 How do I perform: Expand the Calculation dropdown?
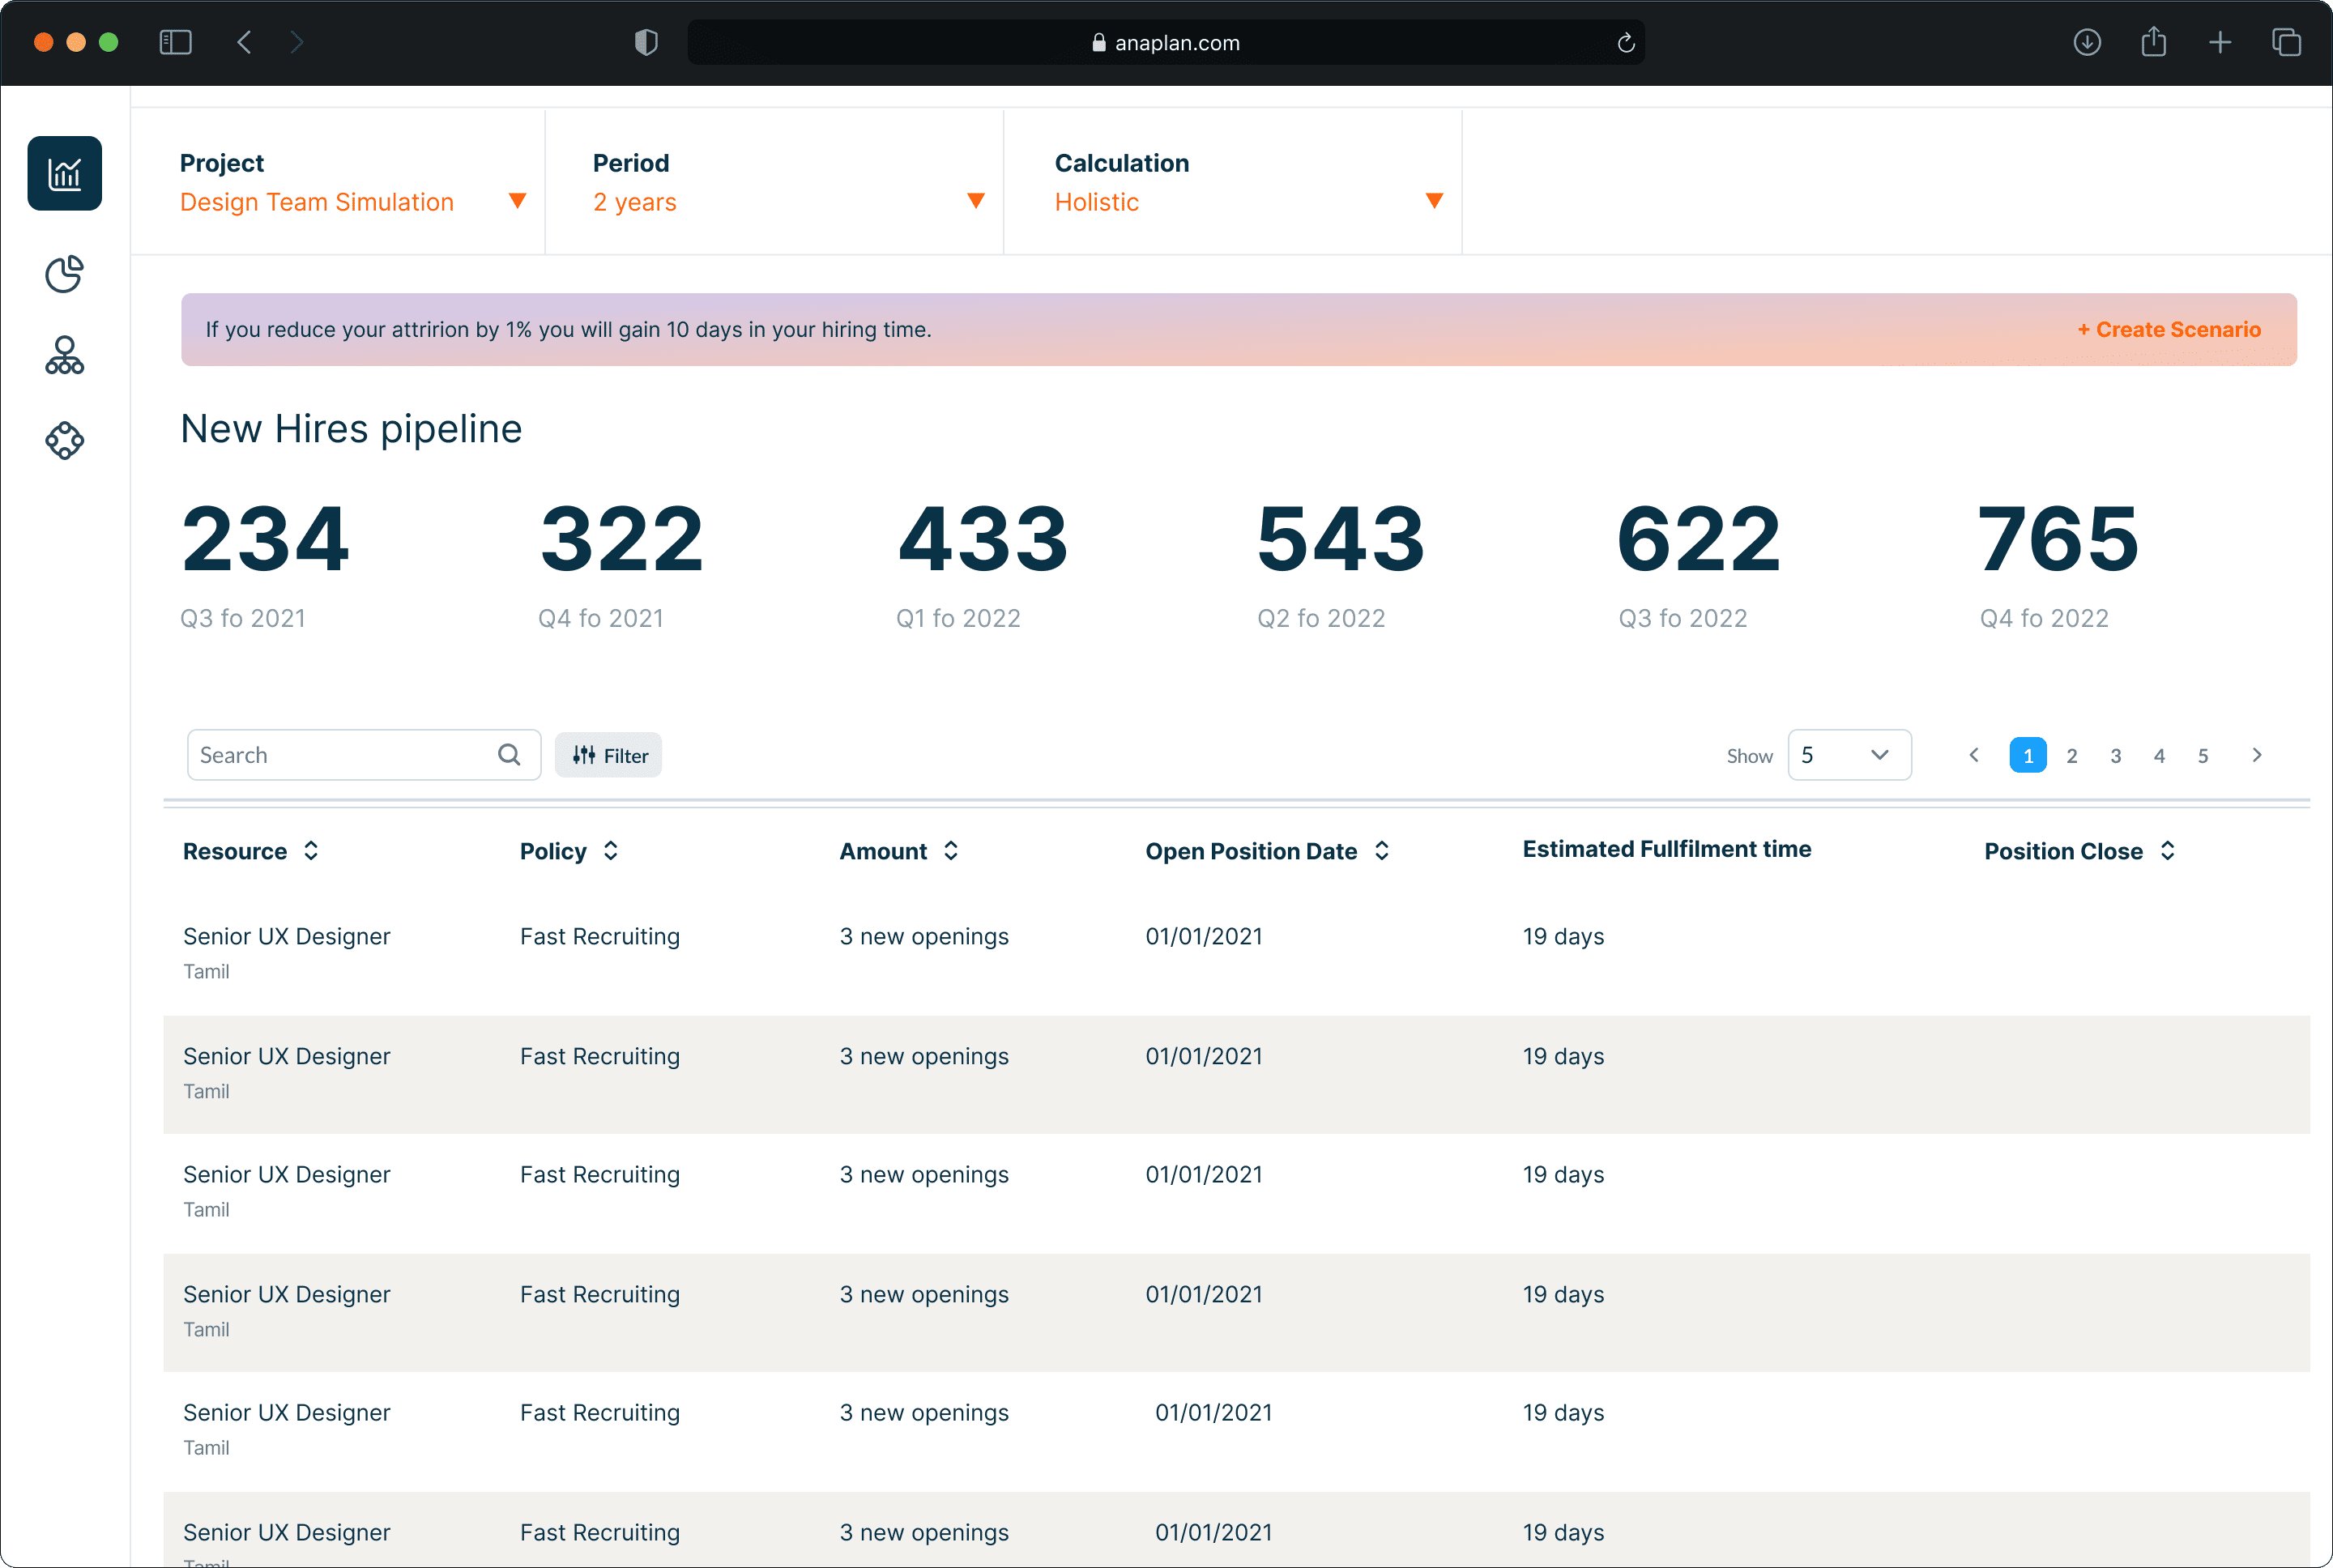coord(1434,201)
